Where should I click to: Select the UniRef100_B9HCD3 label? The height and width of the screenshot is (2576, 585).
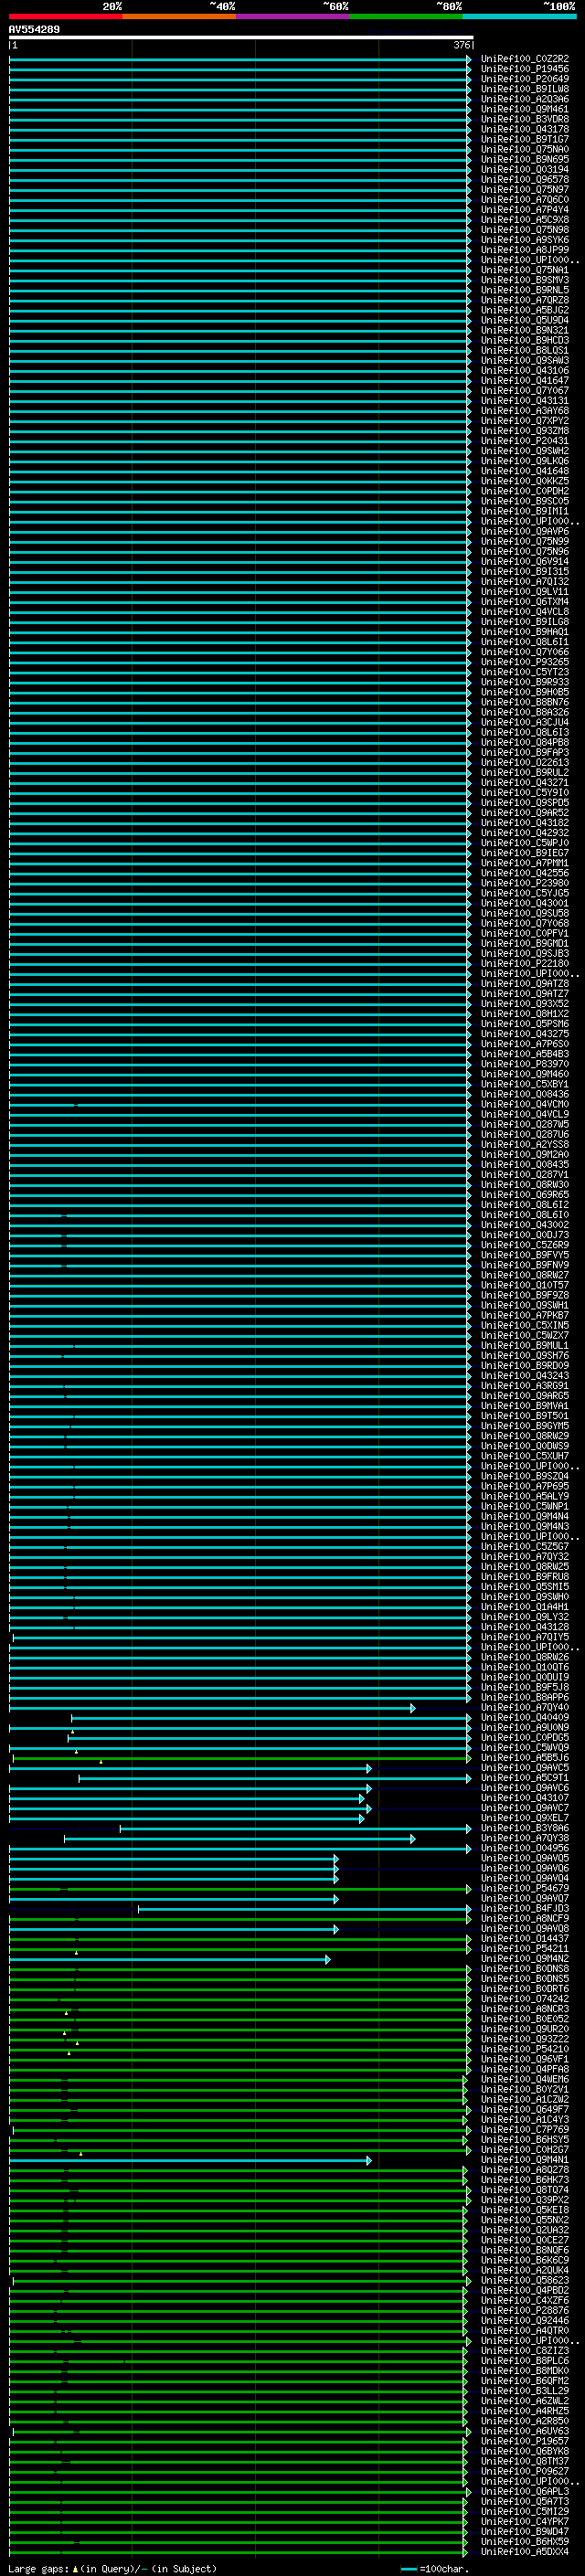[525, 340]
